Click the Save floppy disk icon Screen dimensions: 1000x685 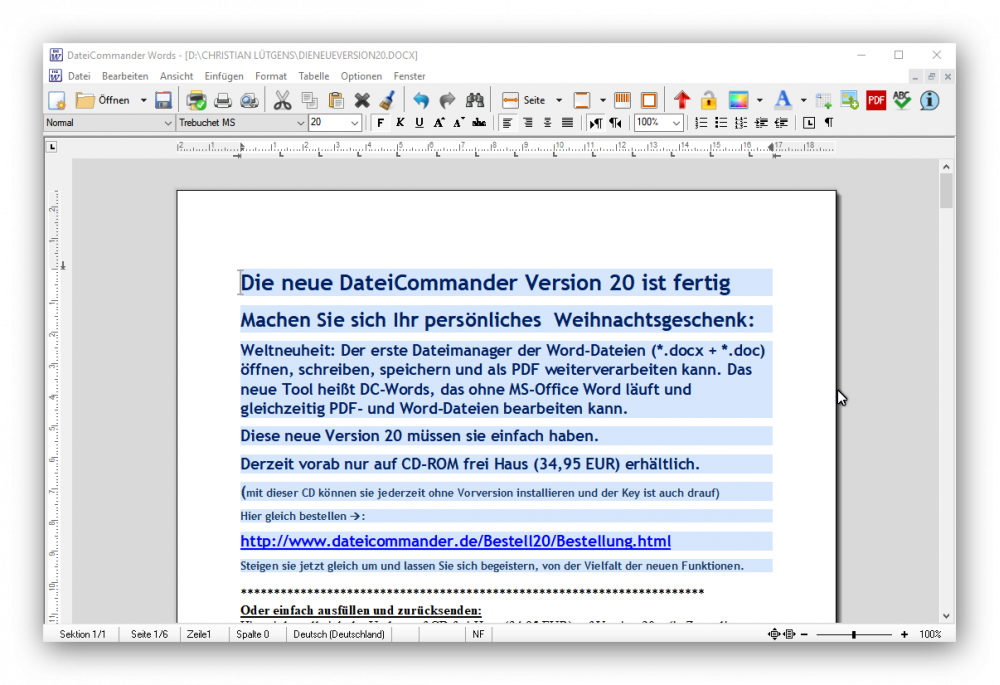click(x=163, y=100)
